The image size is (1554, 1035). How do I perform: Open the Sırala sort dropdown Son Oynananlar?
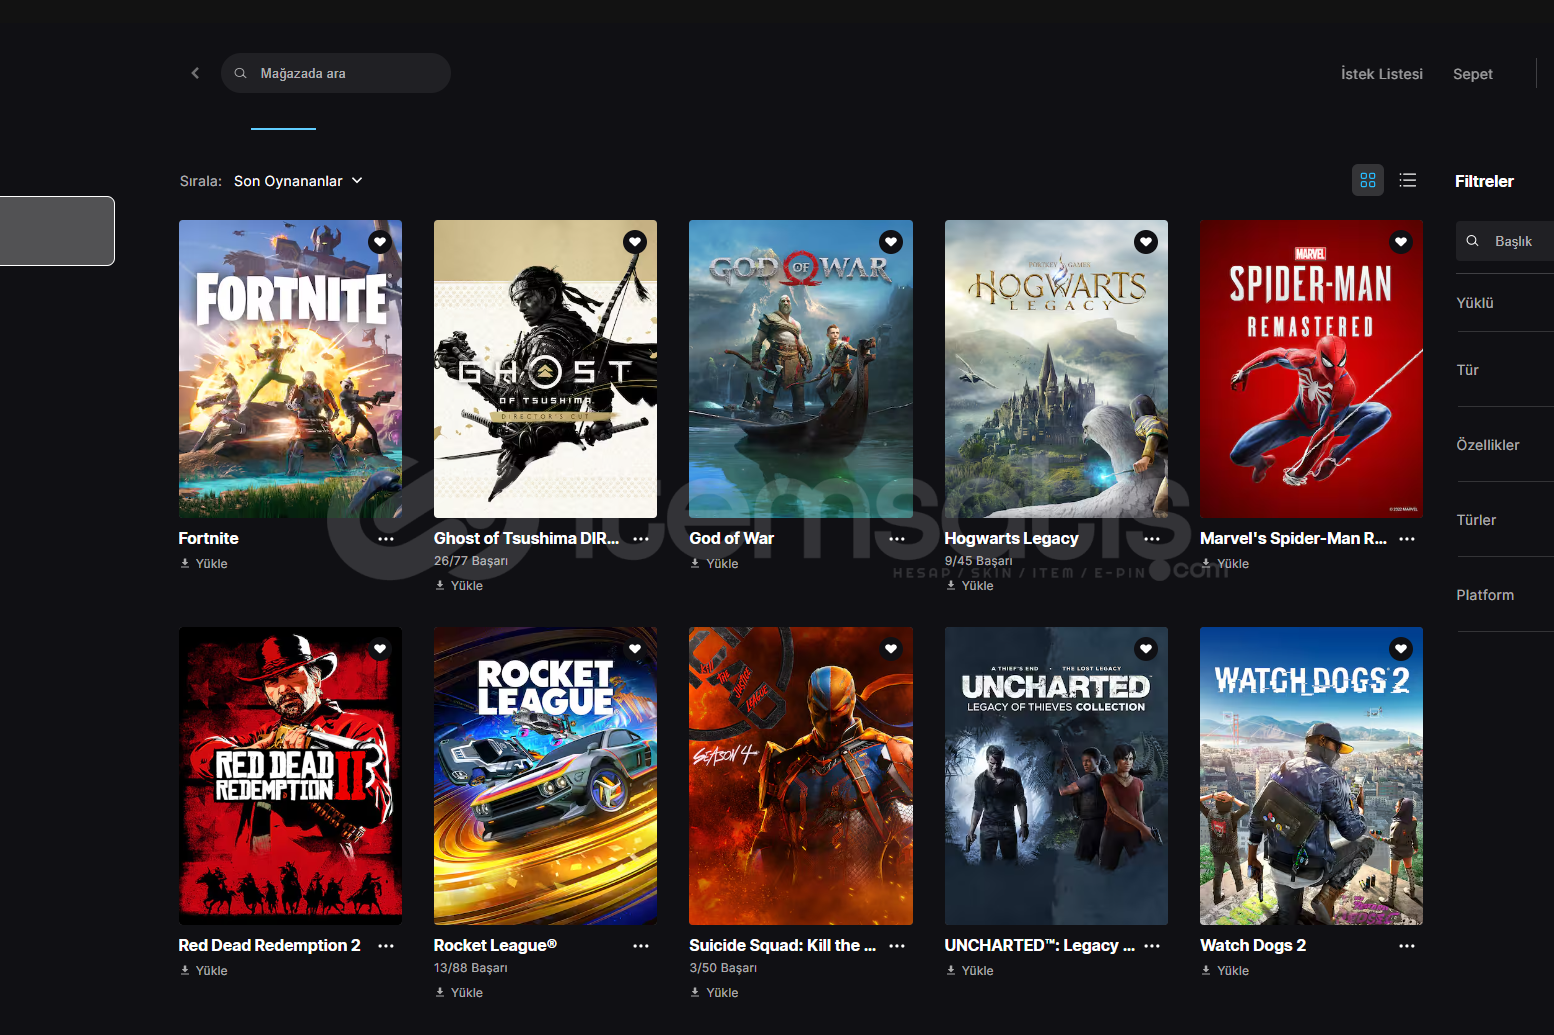point(298,181)
